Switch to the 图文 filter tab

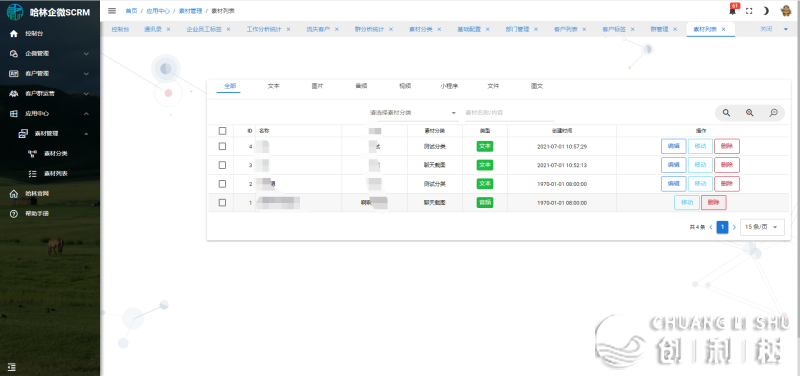point(537,86)
